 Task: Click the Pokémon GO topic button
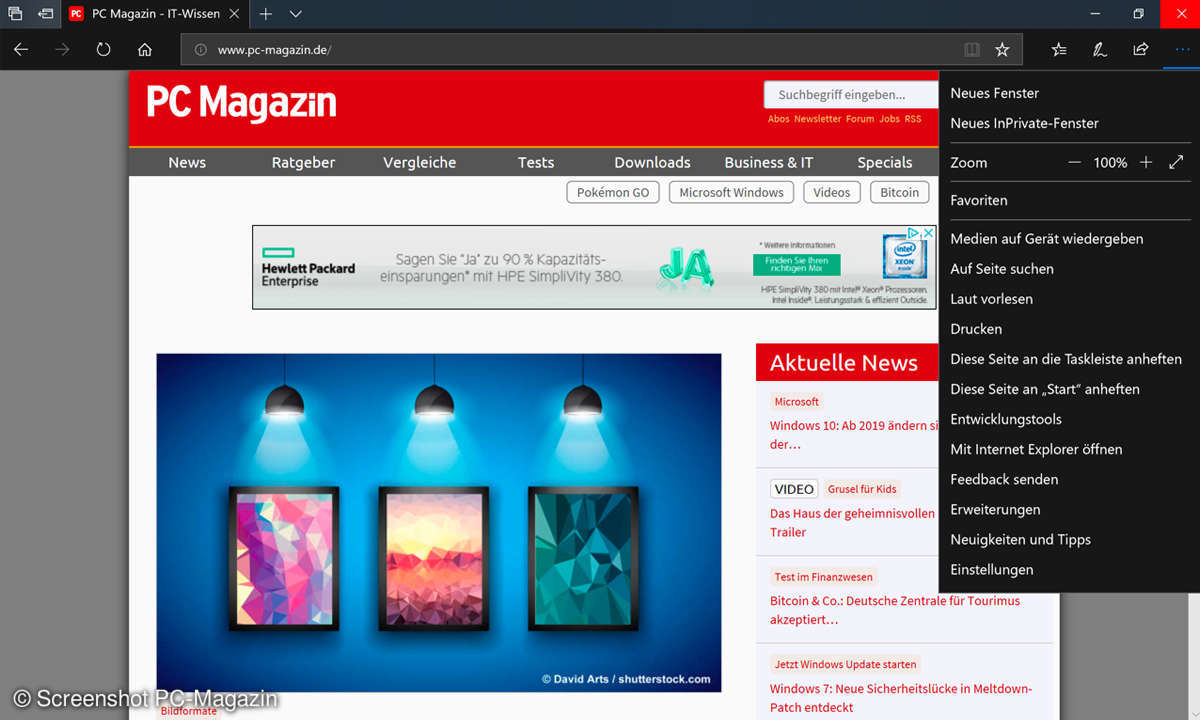point(613,192)
